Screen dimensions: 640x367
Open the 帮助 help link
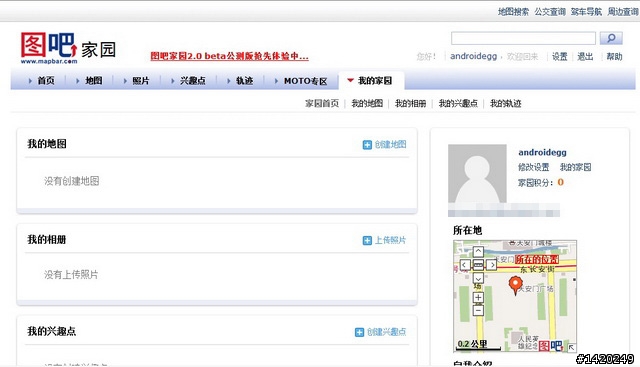coord(614,56)
